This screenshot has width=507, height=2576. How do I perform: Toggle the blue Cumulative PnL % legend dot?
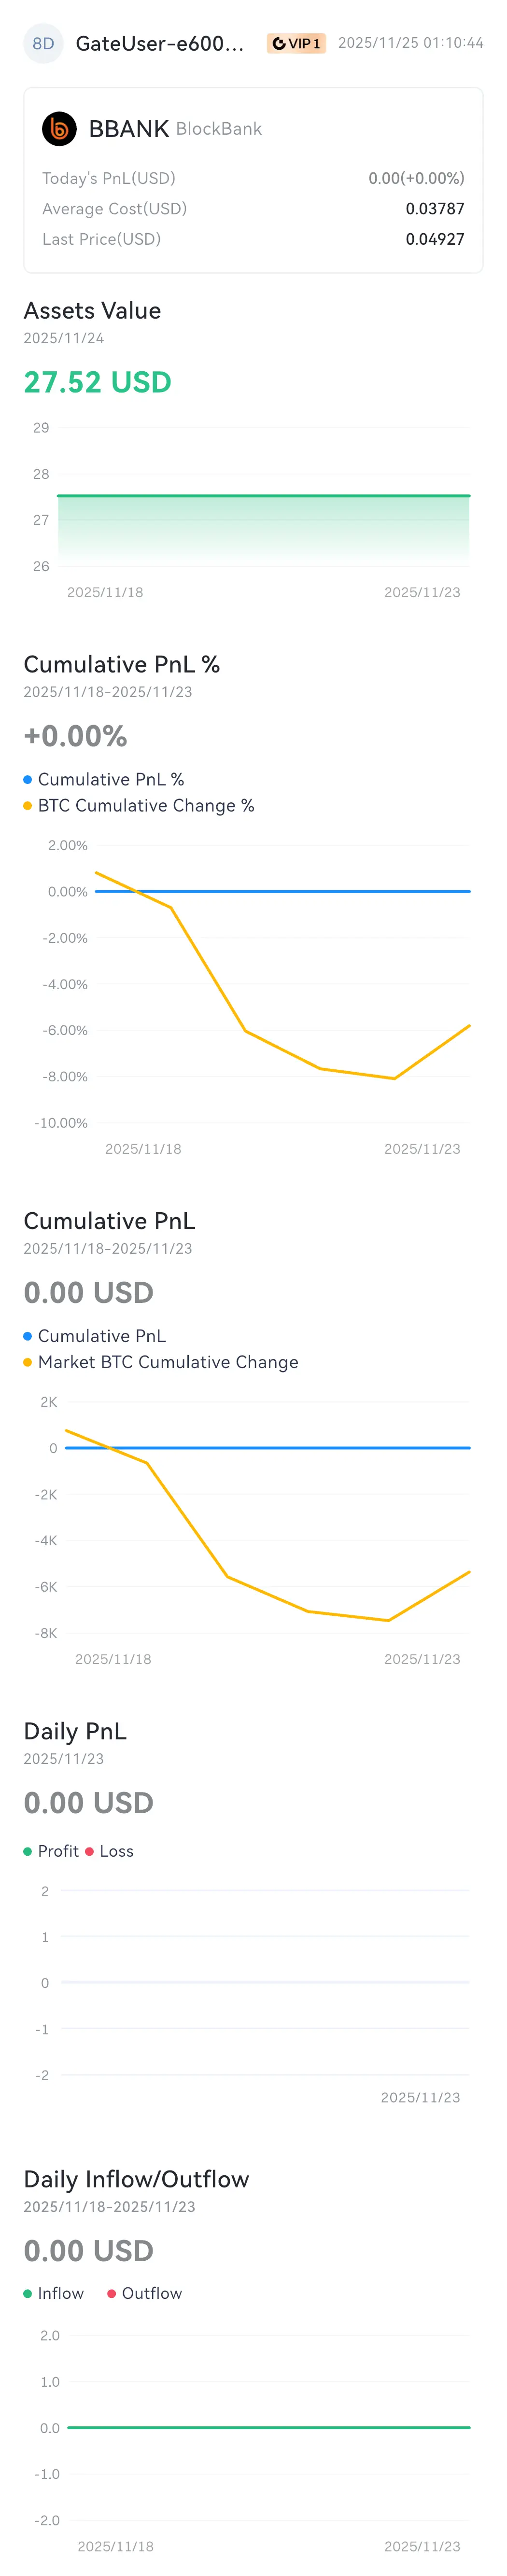[x=28, y=779]
